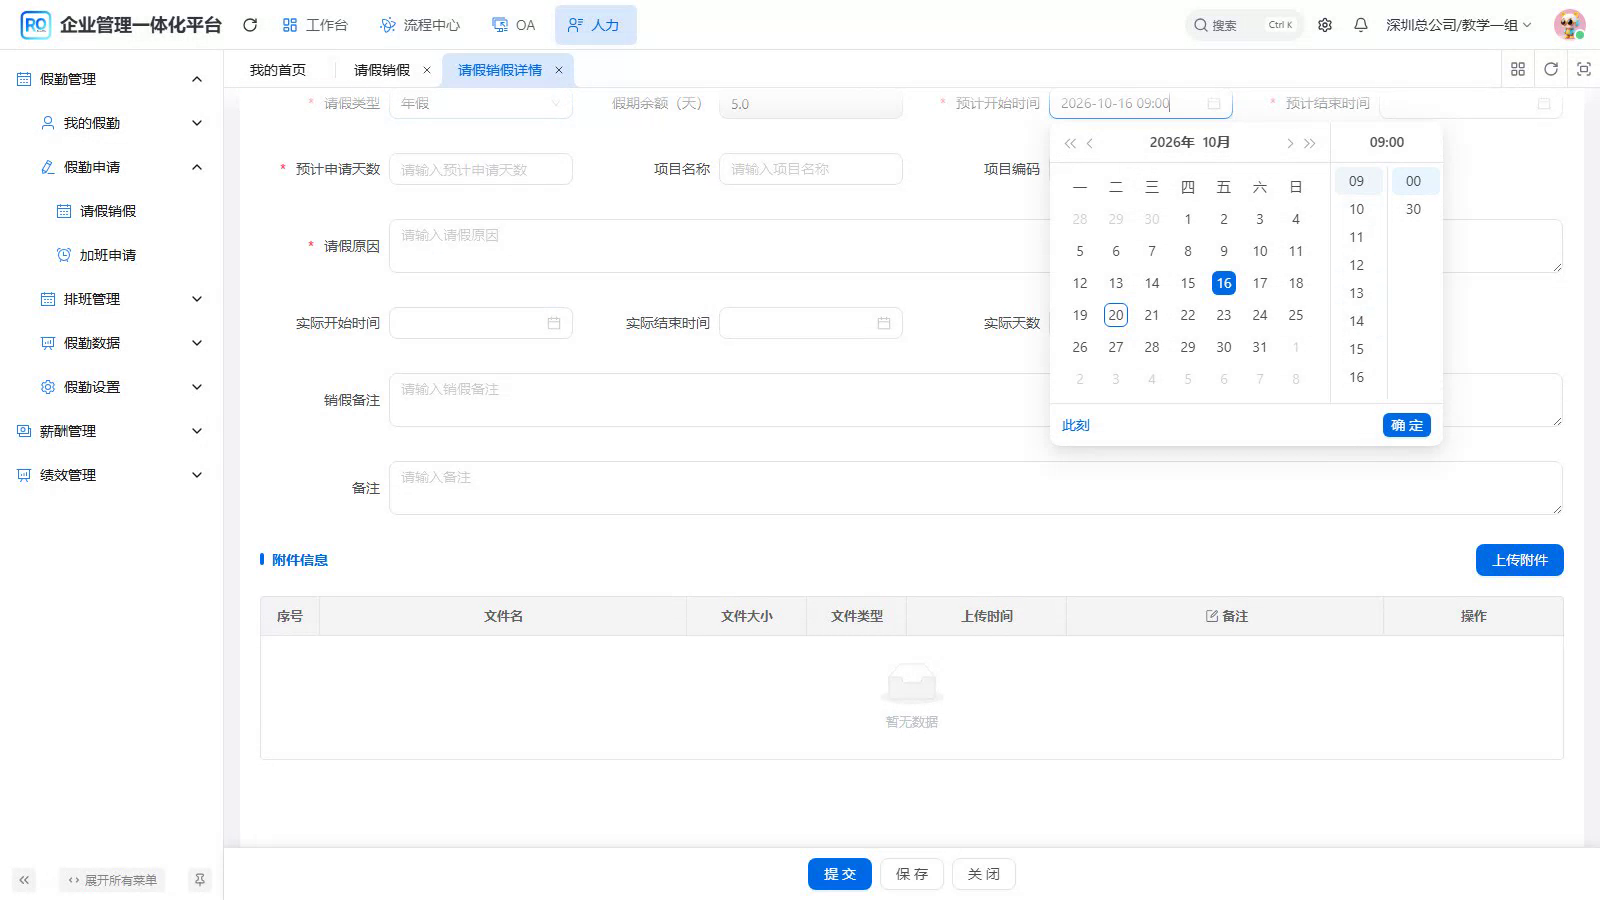Click the 上传附件 button
Screen dimensions: 1600x900
1520,560
